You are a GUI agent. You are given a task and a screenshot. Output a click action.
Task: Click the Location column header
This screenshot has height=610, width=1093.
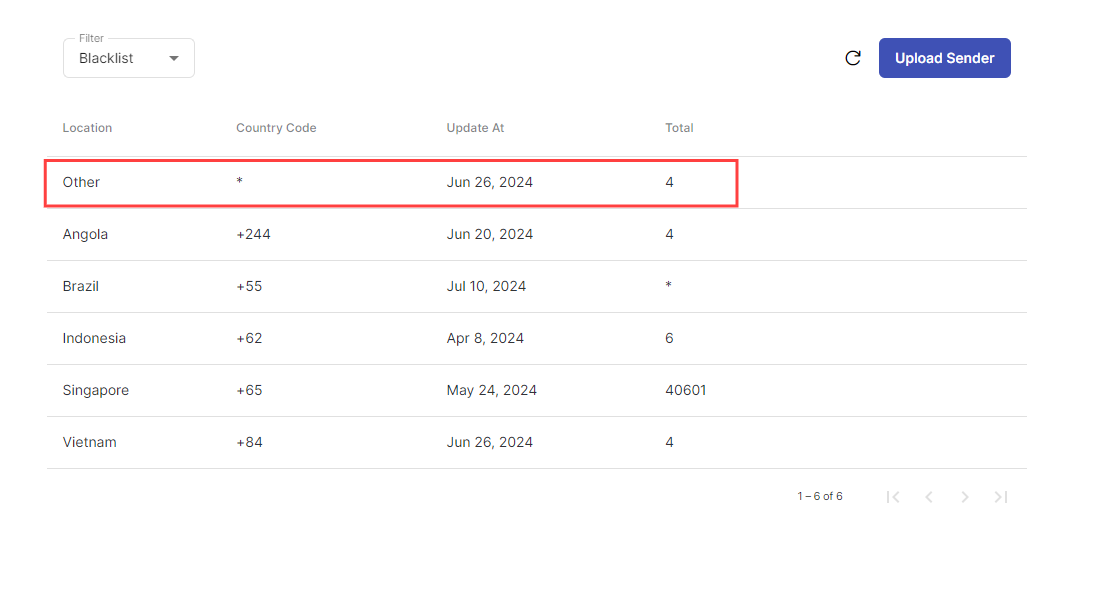pos(87,128)
